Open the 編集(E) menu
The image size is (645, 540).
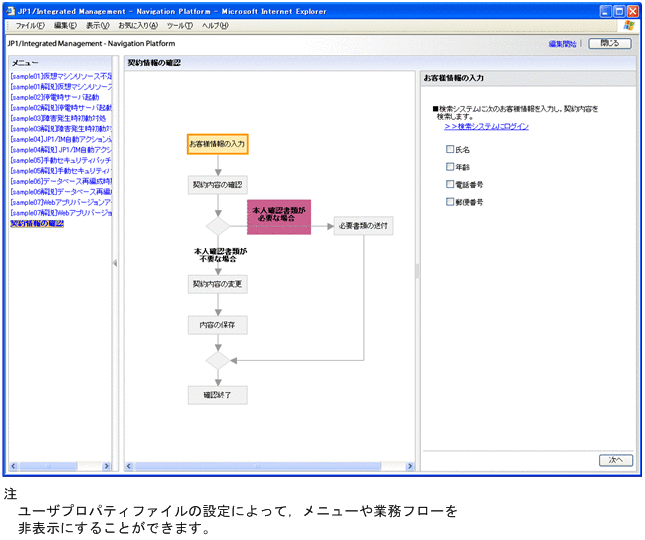(x=65, y=25)
